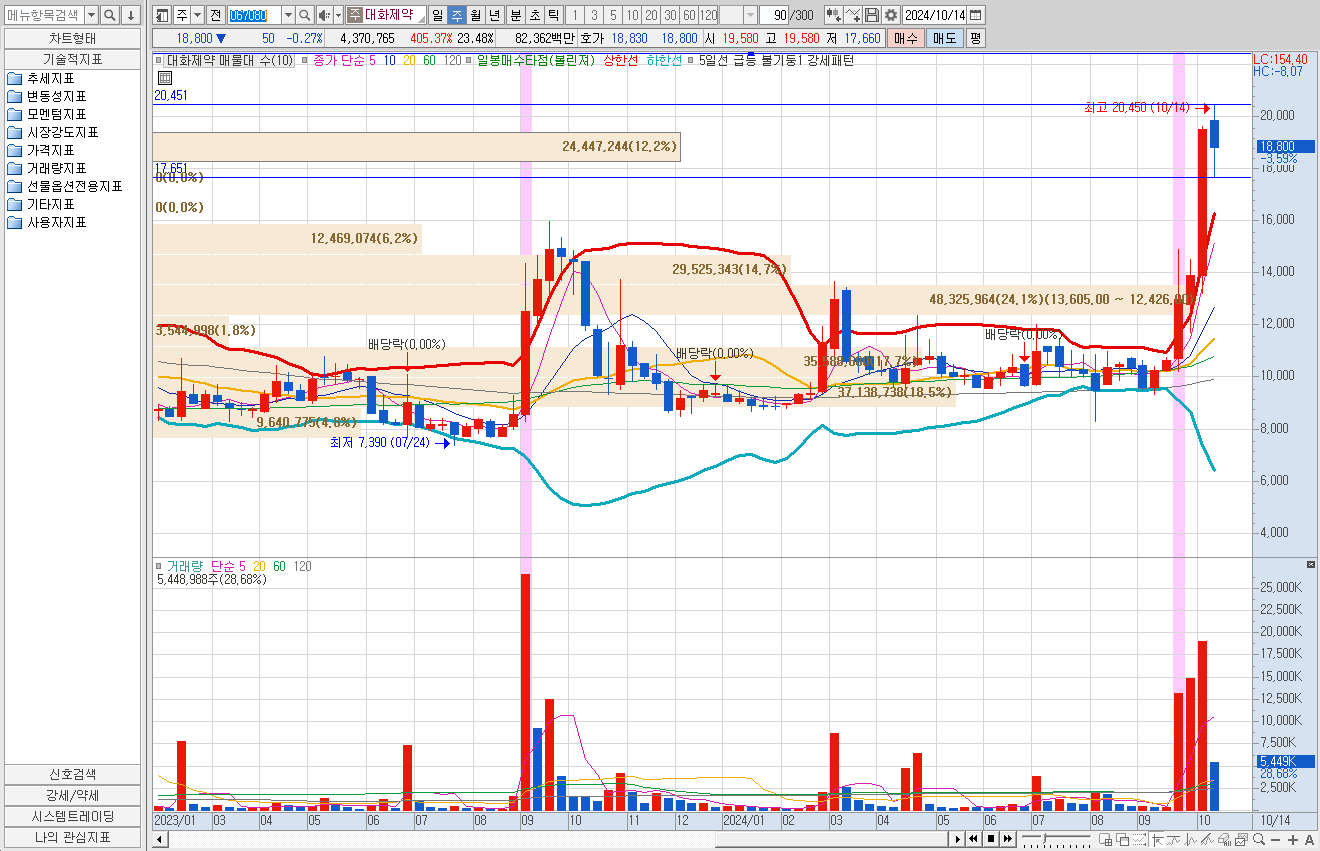This screenshot has width=1320, height=851.
Task: Open the small grid table icon on chart
Action: (x=165, y=77)
